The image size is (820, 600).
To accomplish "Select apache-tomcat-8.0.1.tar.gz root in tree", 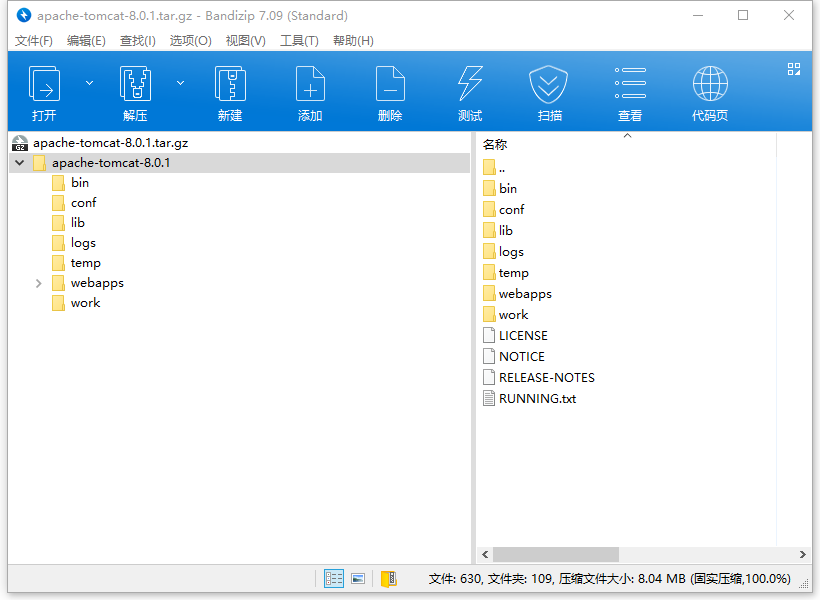I will click(x=110, y=143).
